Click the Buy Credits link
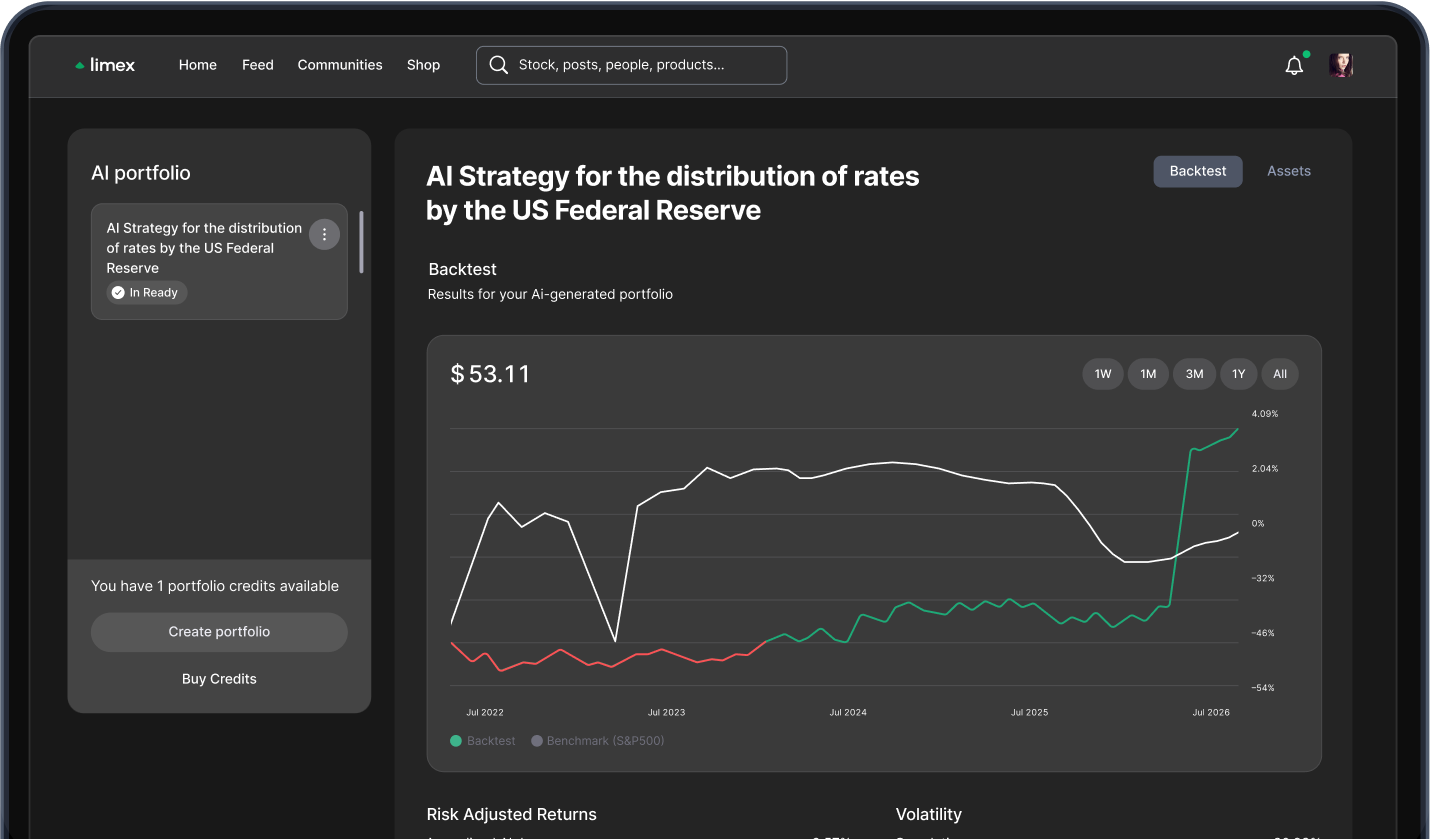Image resolution: width=1430 pixels, height=839 pixels. (219, 679)
